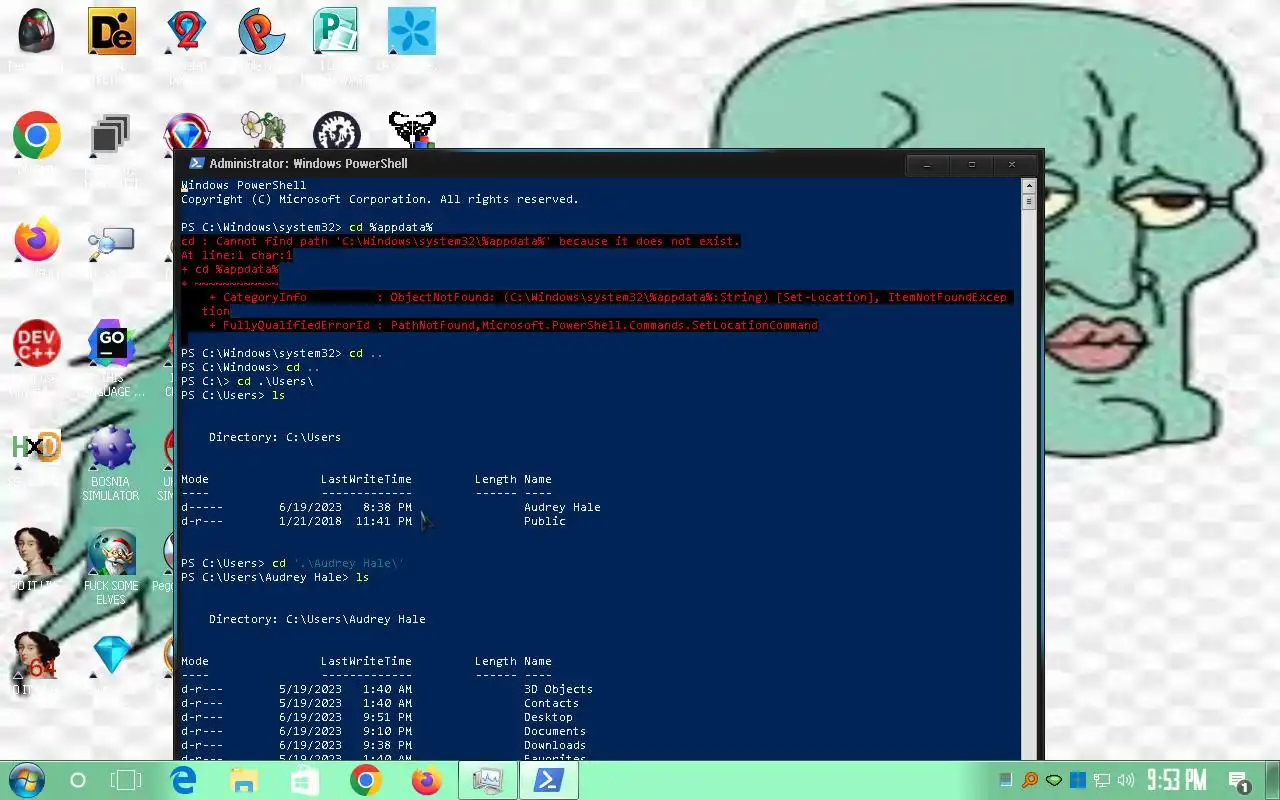
Task: Open the orange 'P' swirl desktop icon
Action: tap(261, 32)
